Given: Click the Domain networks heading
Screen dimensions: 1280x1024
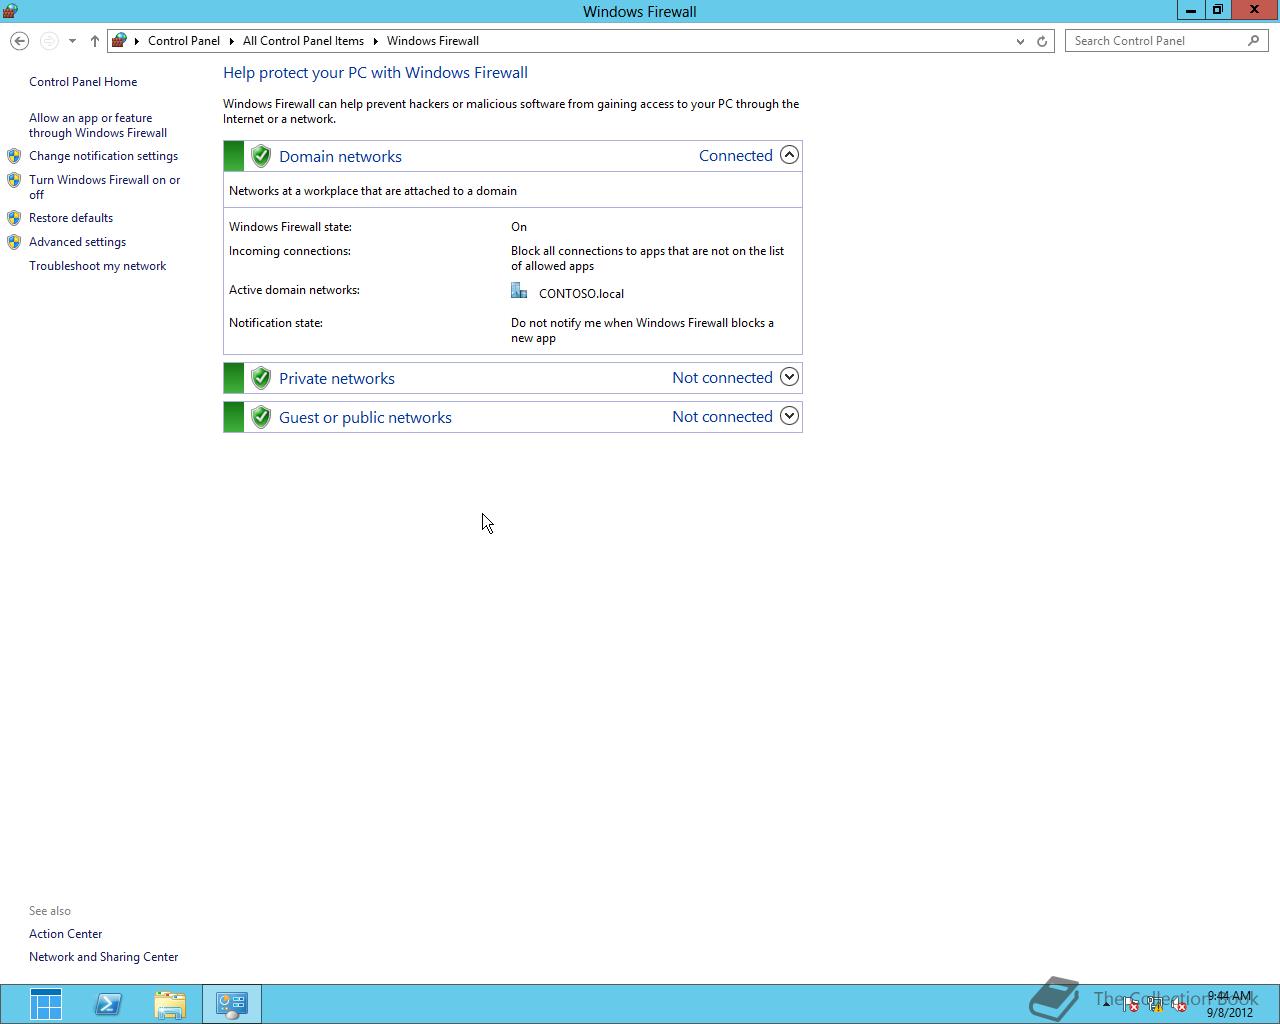Looking at the screenshot, I should pyautogui.click(x=340, y=157).
